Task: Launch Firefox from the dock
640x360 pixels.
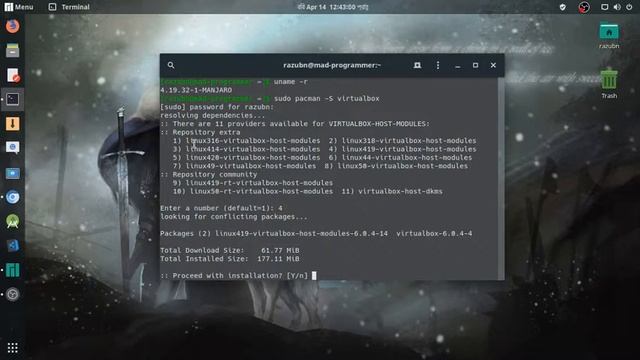Action: [13, 27]
